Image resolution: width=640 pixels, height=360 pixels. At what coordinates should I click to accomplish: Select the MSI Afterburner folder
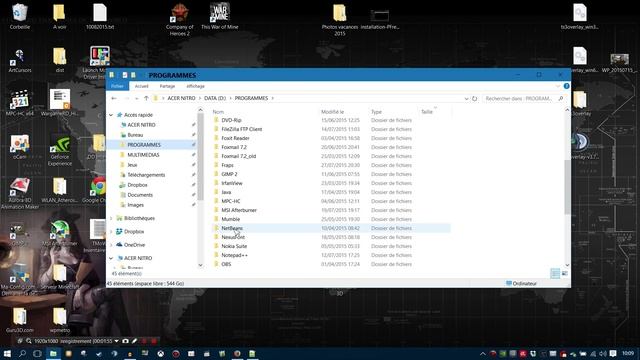pyautogui.click(x=239, y=210)
